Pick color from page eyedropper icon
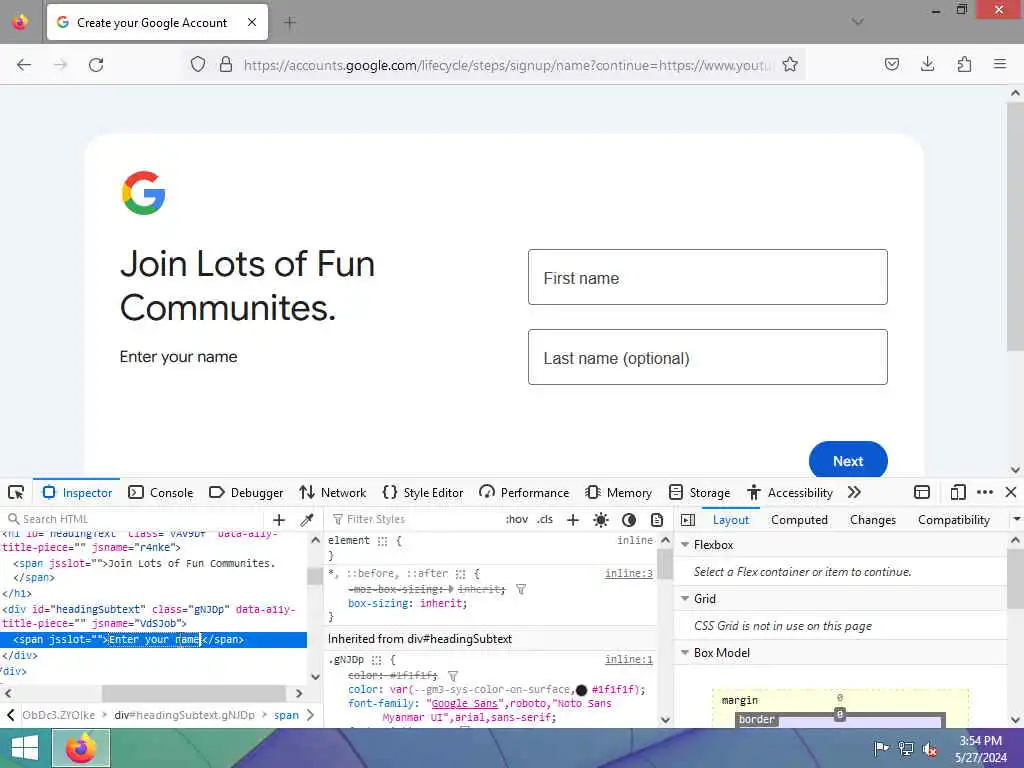1024x768 pixels. (306, 520)
